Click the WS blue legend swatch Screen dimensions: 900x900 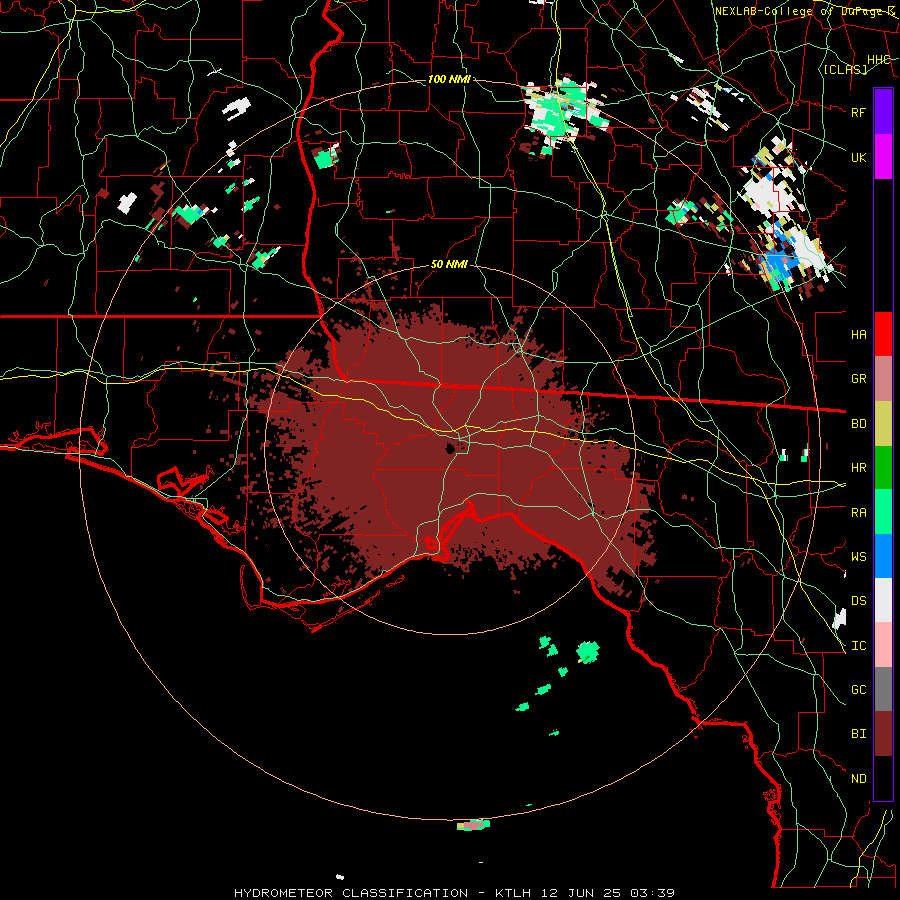click(883, 556)
